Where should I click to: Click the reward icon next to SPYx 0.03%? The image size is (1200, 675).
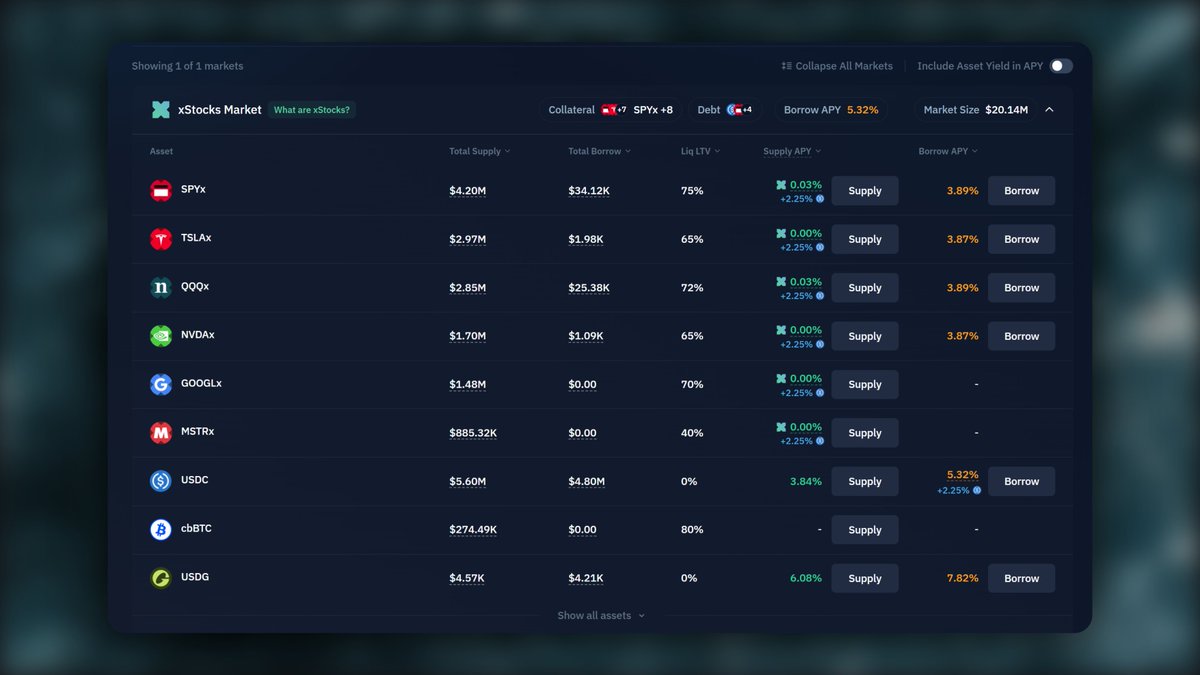coord(781,185)
